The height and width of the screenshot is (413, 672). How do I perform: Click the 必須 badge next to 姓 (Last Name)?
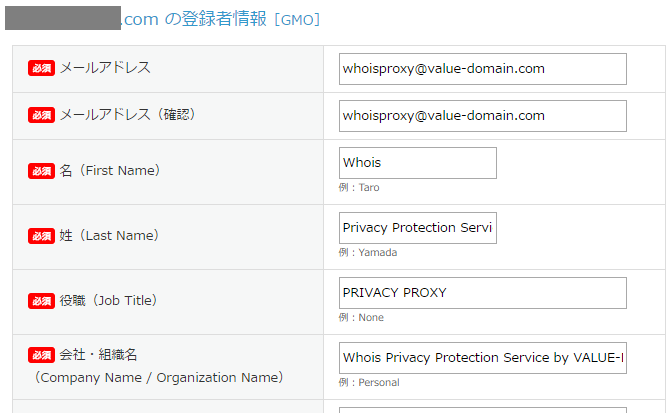tap(41, 236)
